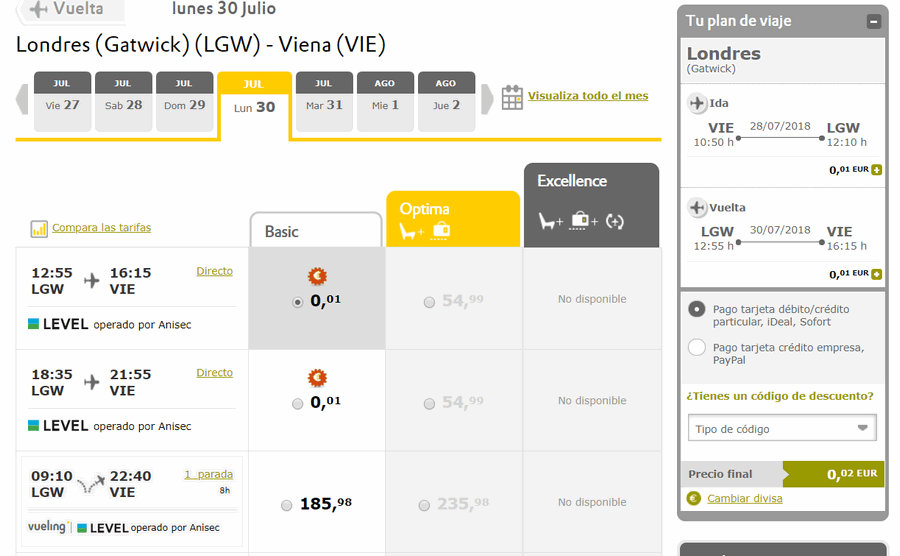Click the promo badge on 18:35 flight
Screen dimensions: 900x556
(x=317, y=378)
